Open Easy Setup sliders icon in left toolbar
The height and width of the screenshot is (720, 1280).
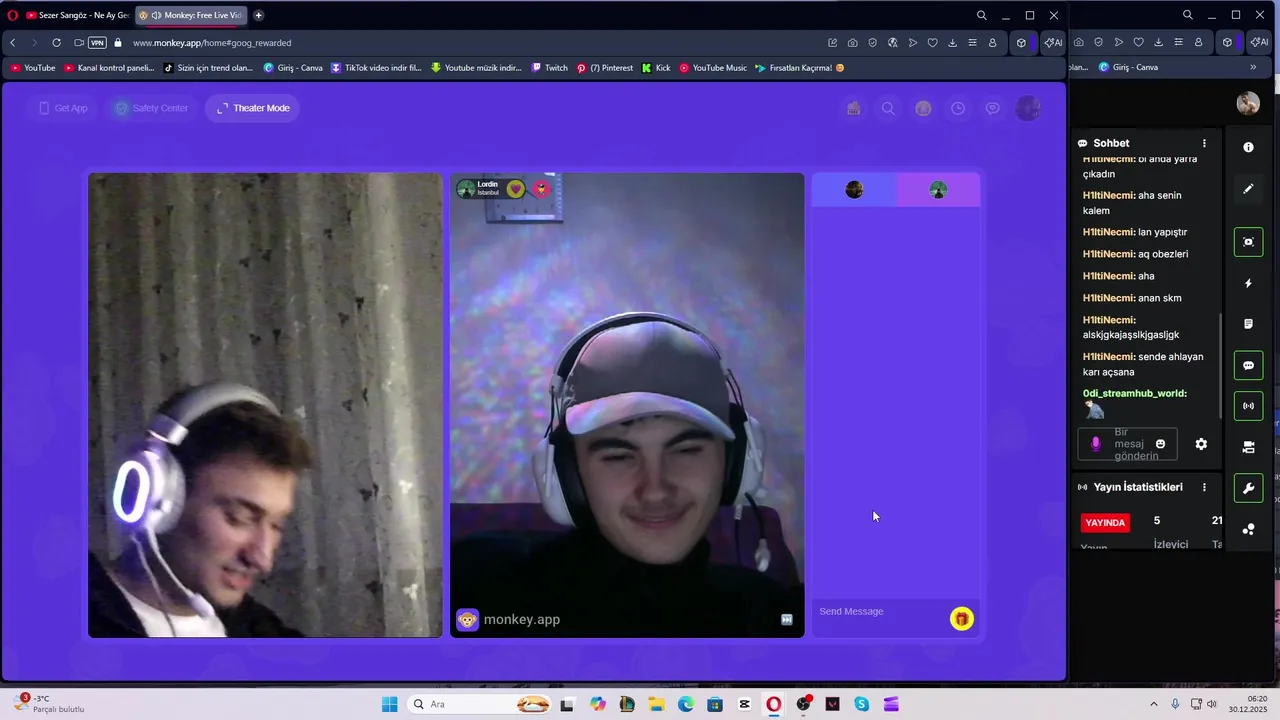tap(972, 43)
